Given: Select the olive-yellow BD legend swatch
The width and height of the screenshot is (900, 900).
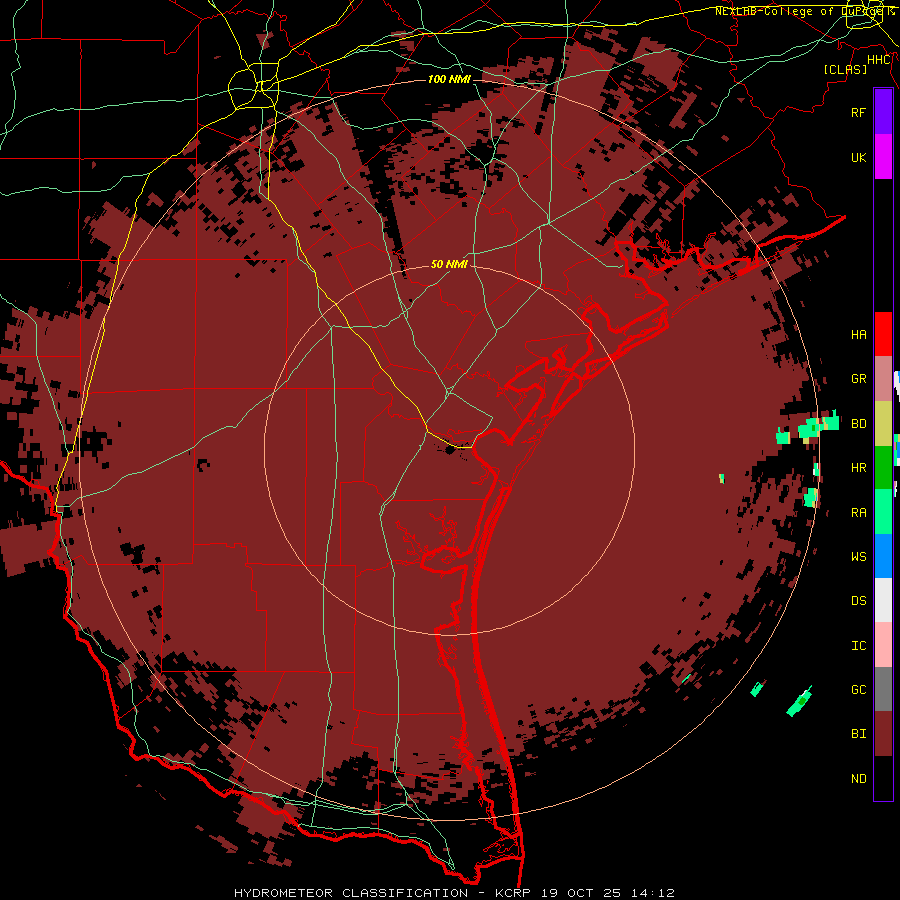Looking at the screenshot, I should pos(883,424).
